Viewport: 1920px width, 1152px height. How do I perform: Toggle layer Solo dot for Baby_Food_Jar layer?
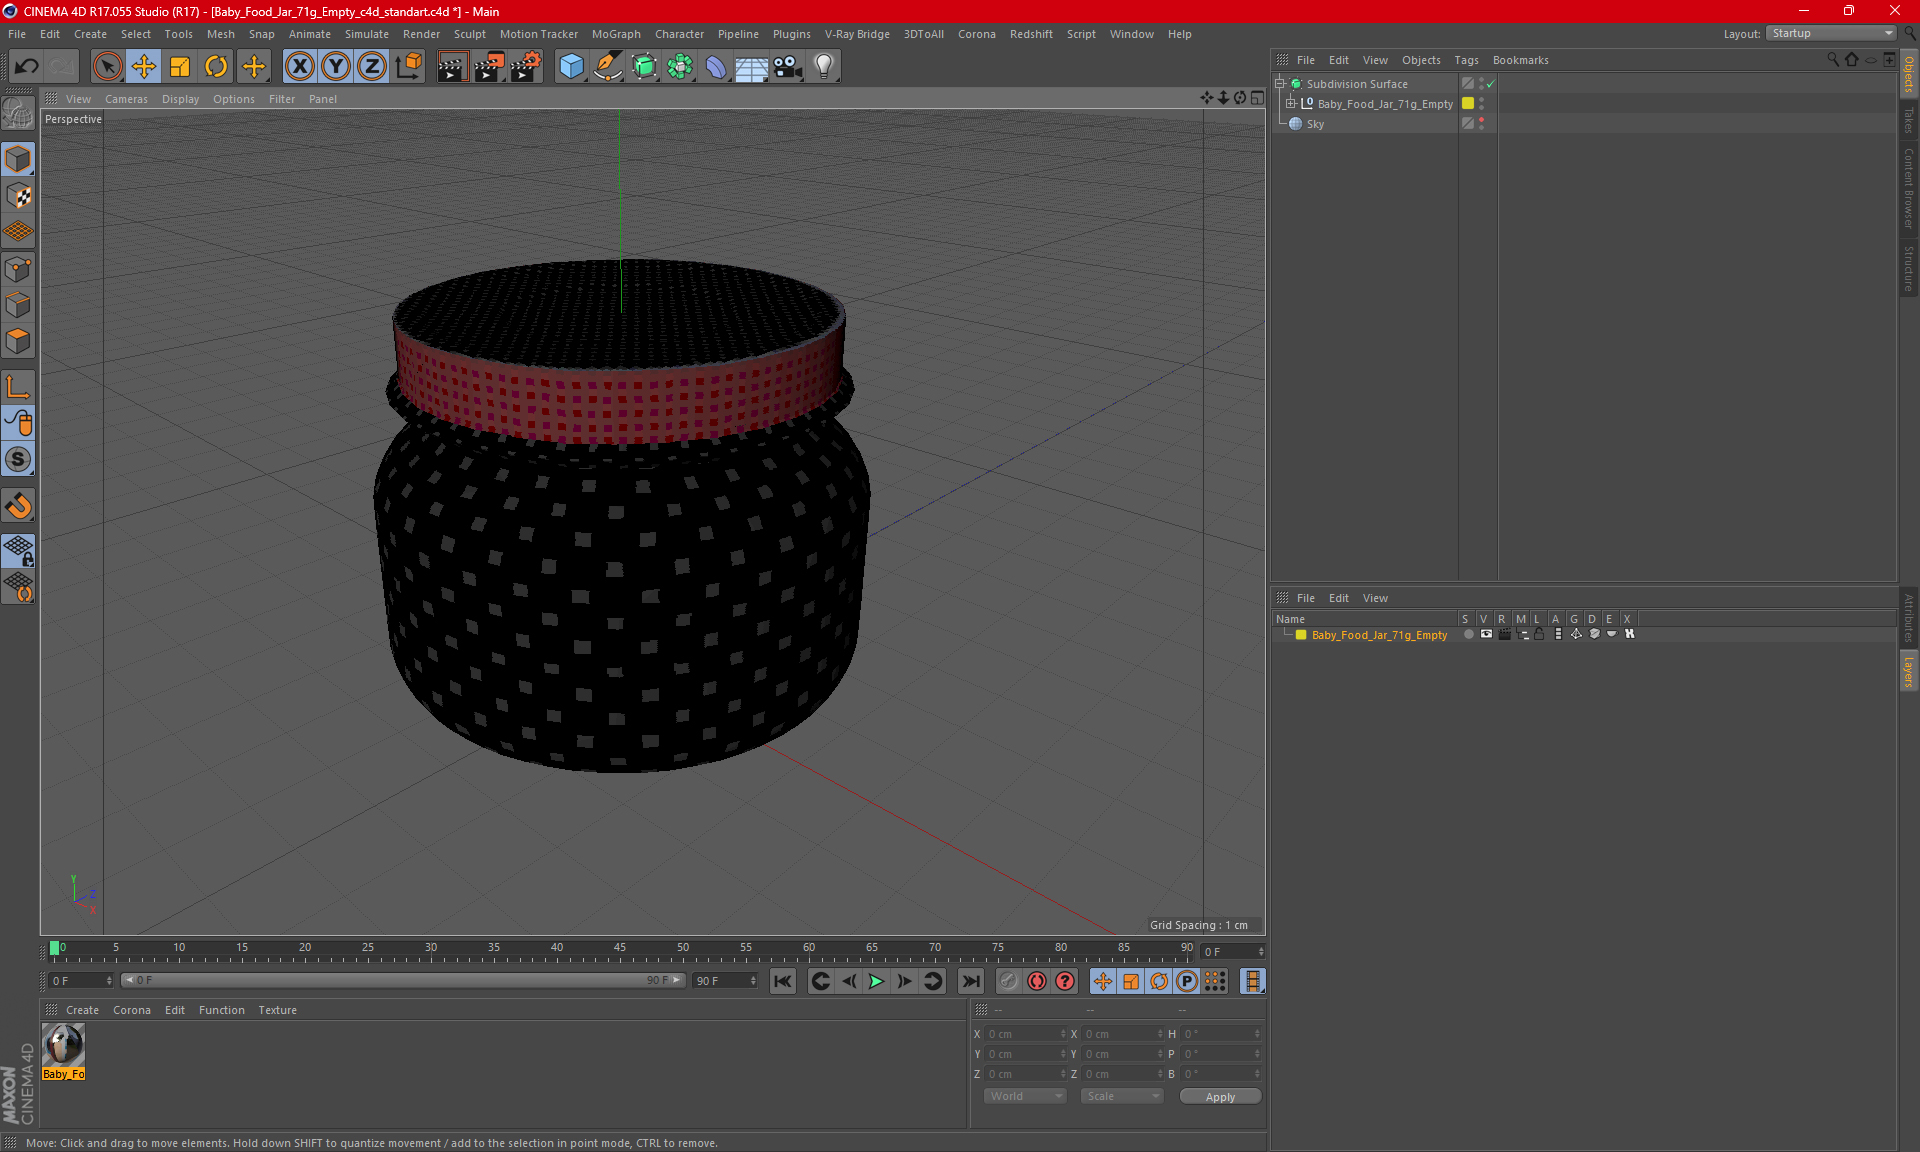(1468, 635)
